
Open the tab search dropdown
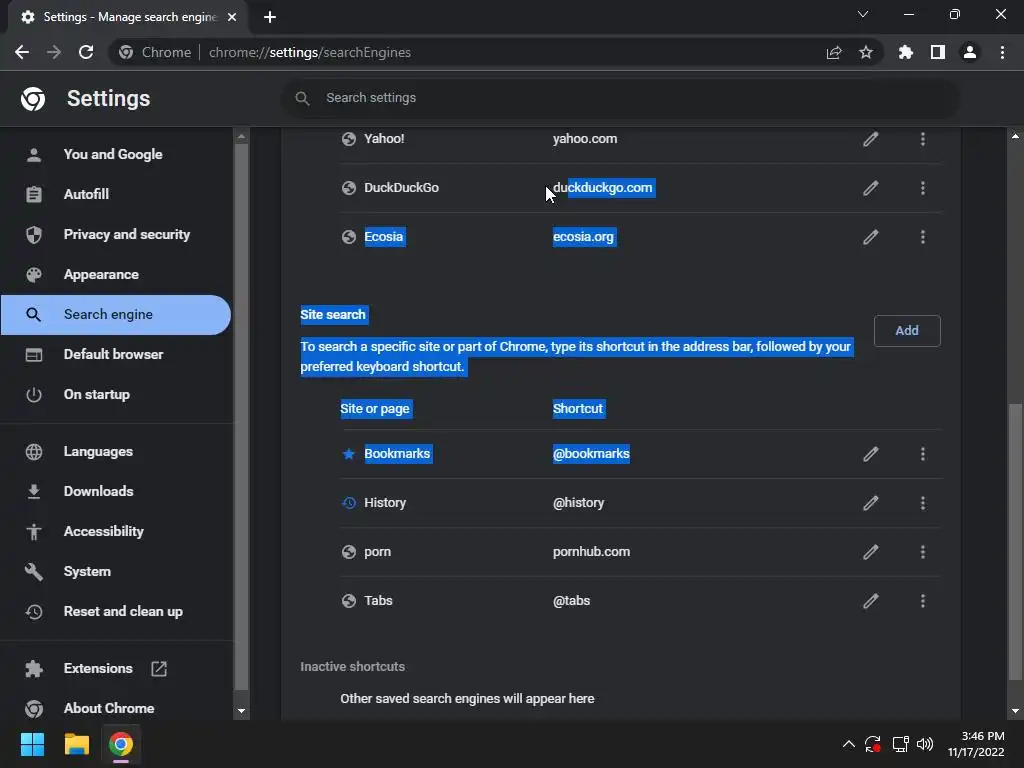pos(863,14)
